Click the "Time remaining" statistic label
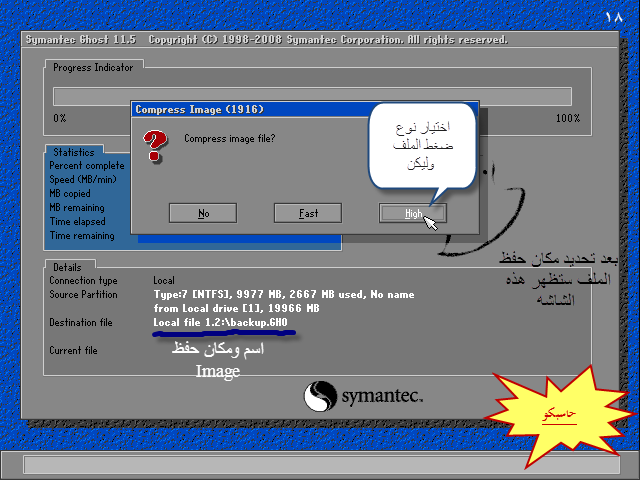 pyautogui.click(x=82, y=236)
